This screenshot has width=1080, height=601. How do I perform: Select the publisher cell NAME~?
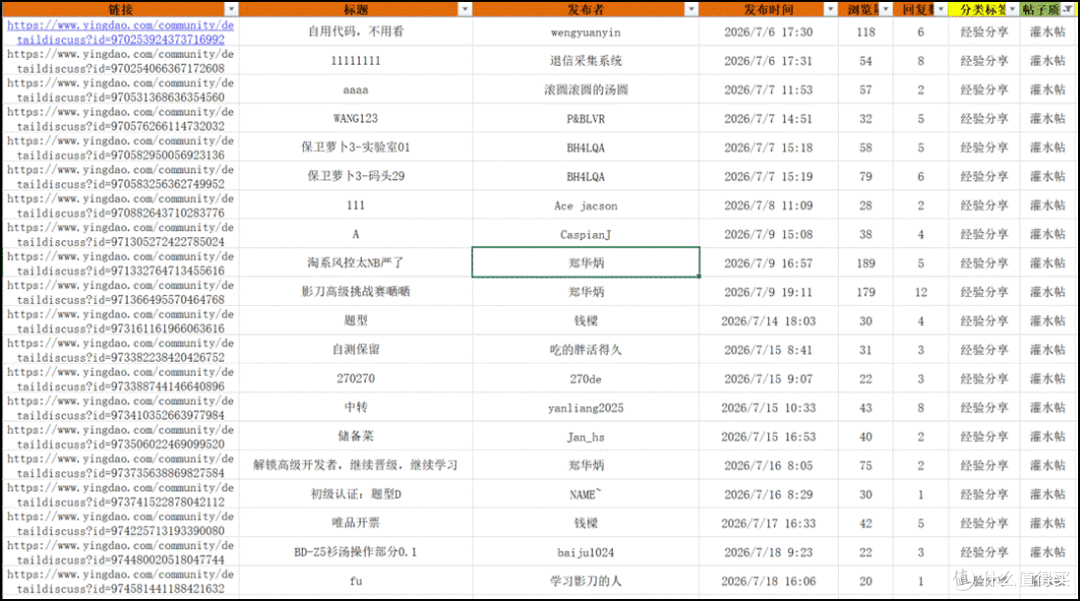585,494
